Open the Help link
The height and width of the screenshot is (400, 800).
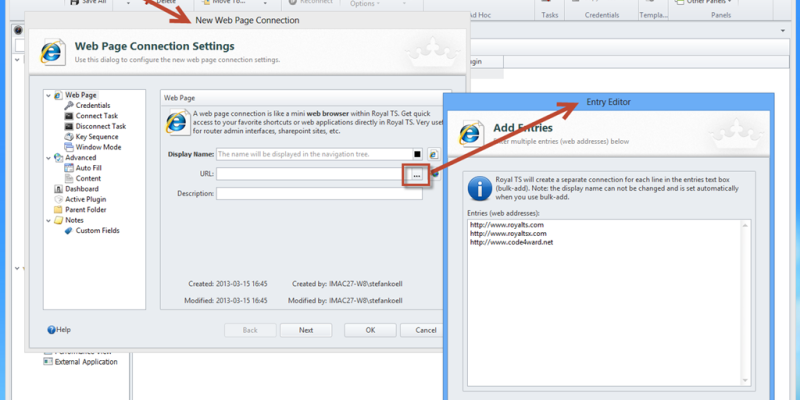[59, 330]
